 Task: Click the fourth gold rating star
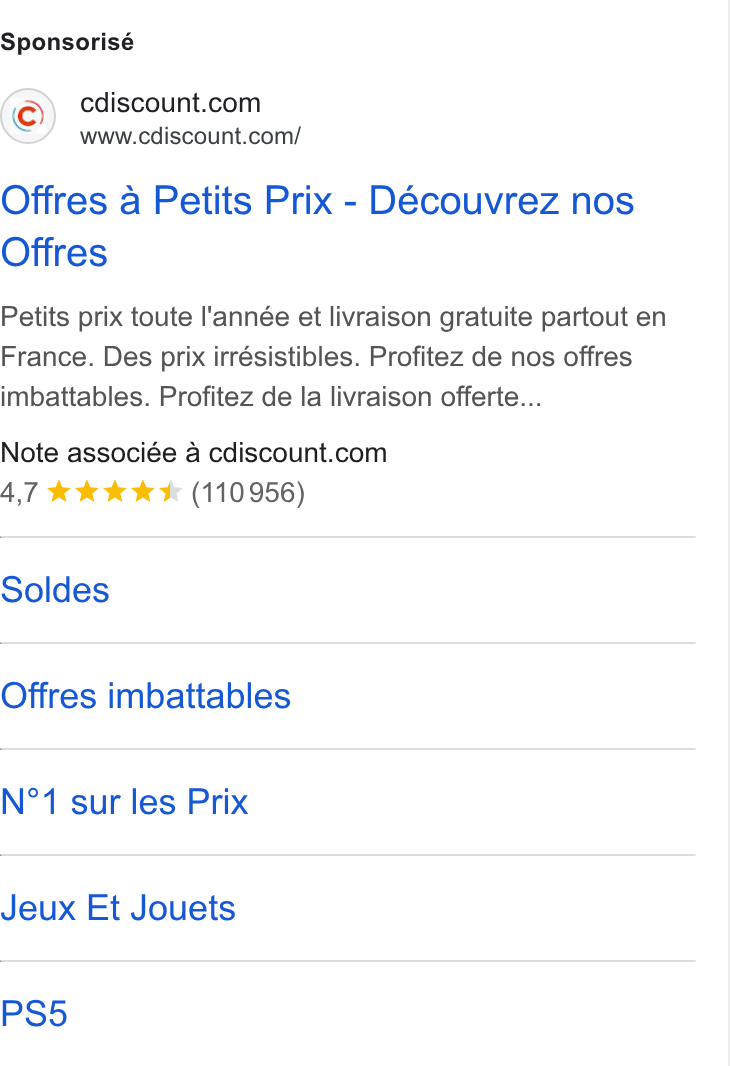[x=143, y=492]
